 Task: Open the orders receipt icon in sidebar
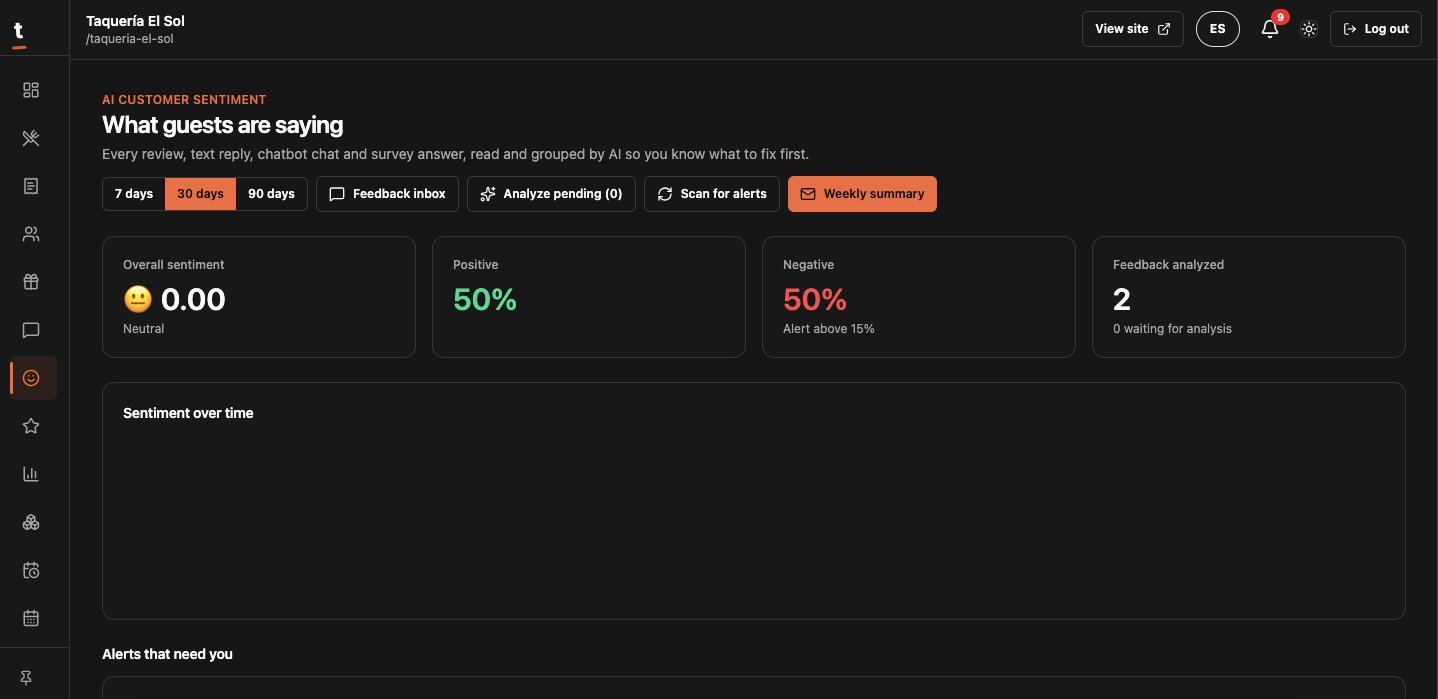click(x=31, y=186)
